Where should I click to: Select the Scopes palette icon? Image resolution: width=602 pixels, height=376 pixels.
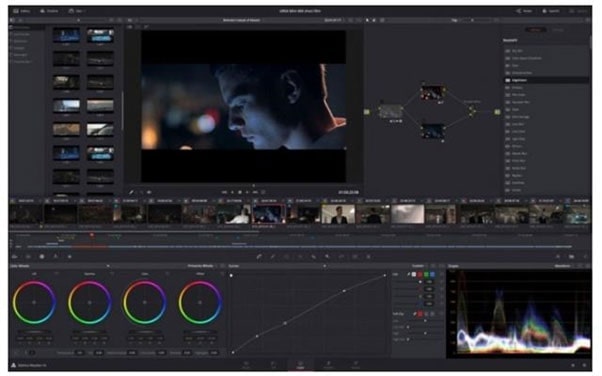coord(572,256)
